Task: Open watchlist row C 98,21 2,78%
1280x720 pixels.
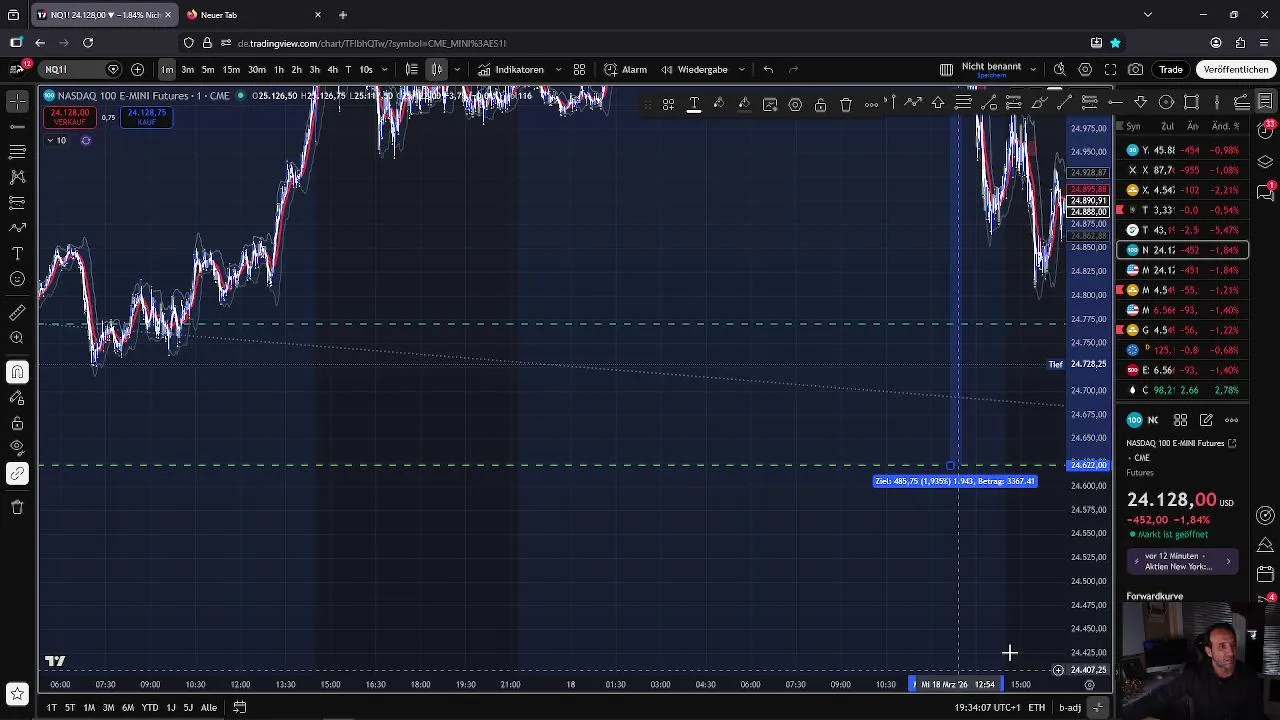Action: [1182, 390]
